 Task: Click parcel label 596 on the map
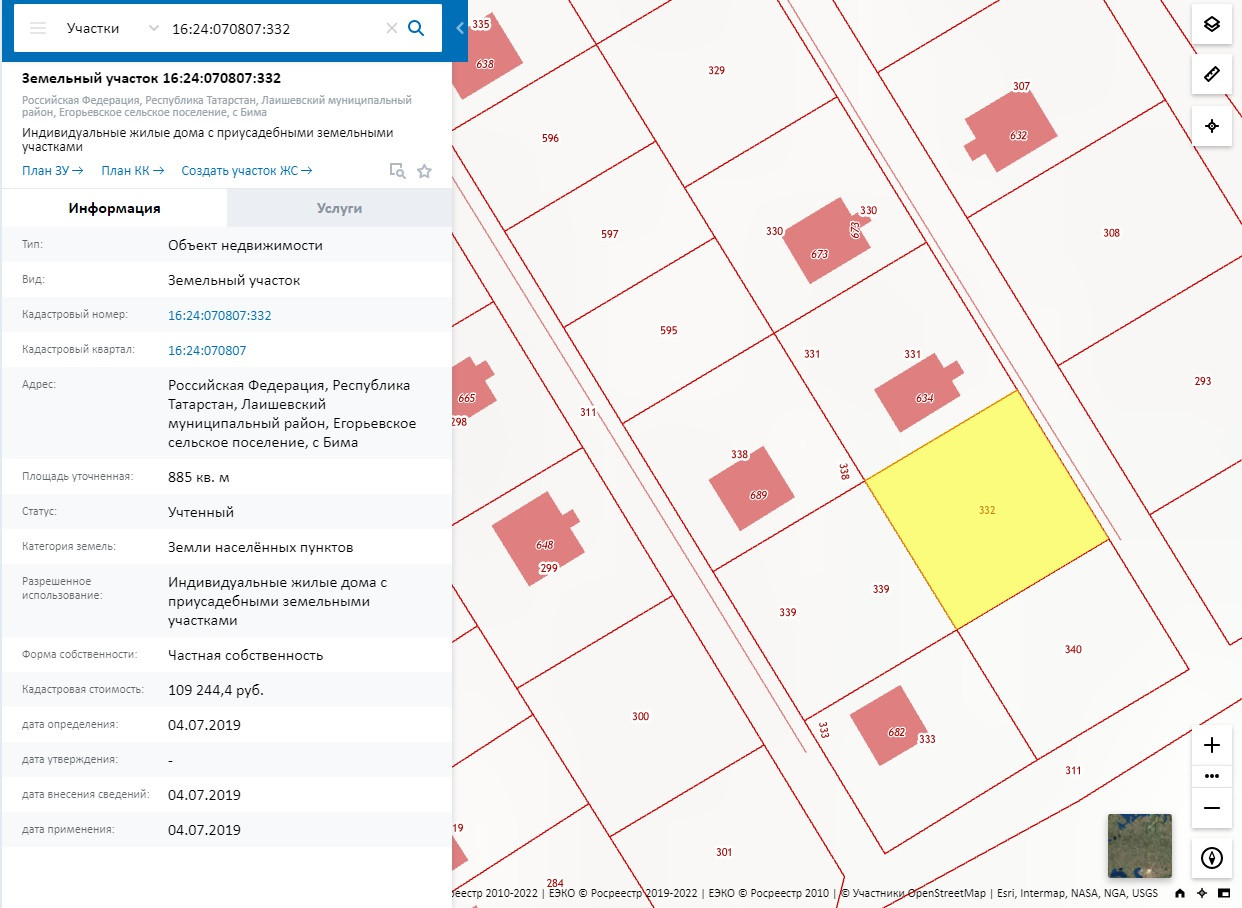(x=550, y=138)
